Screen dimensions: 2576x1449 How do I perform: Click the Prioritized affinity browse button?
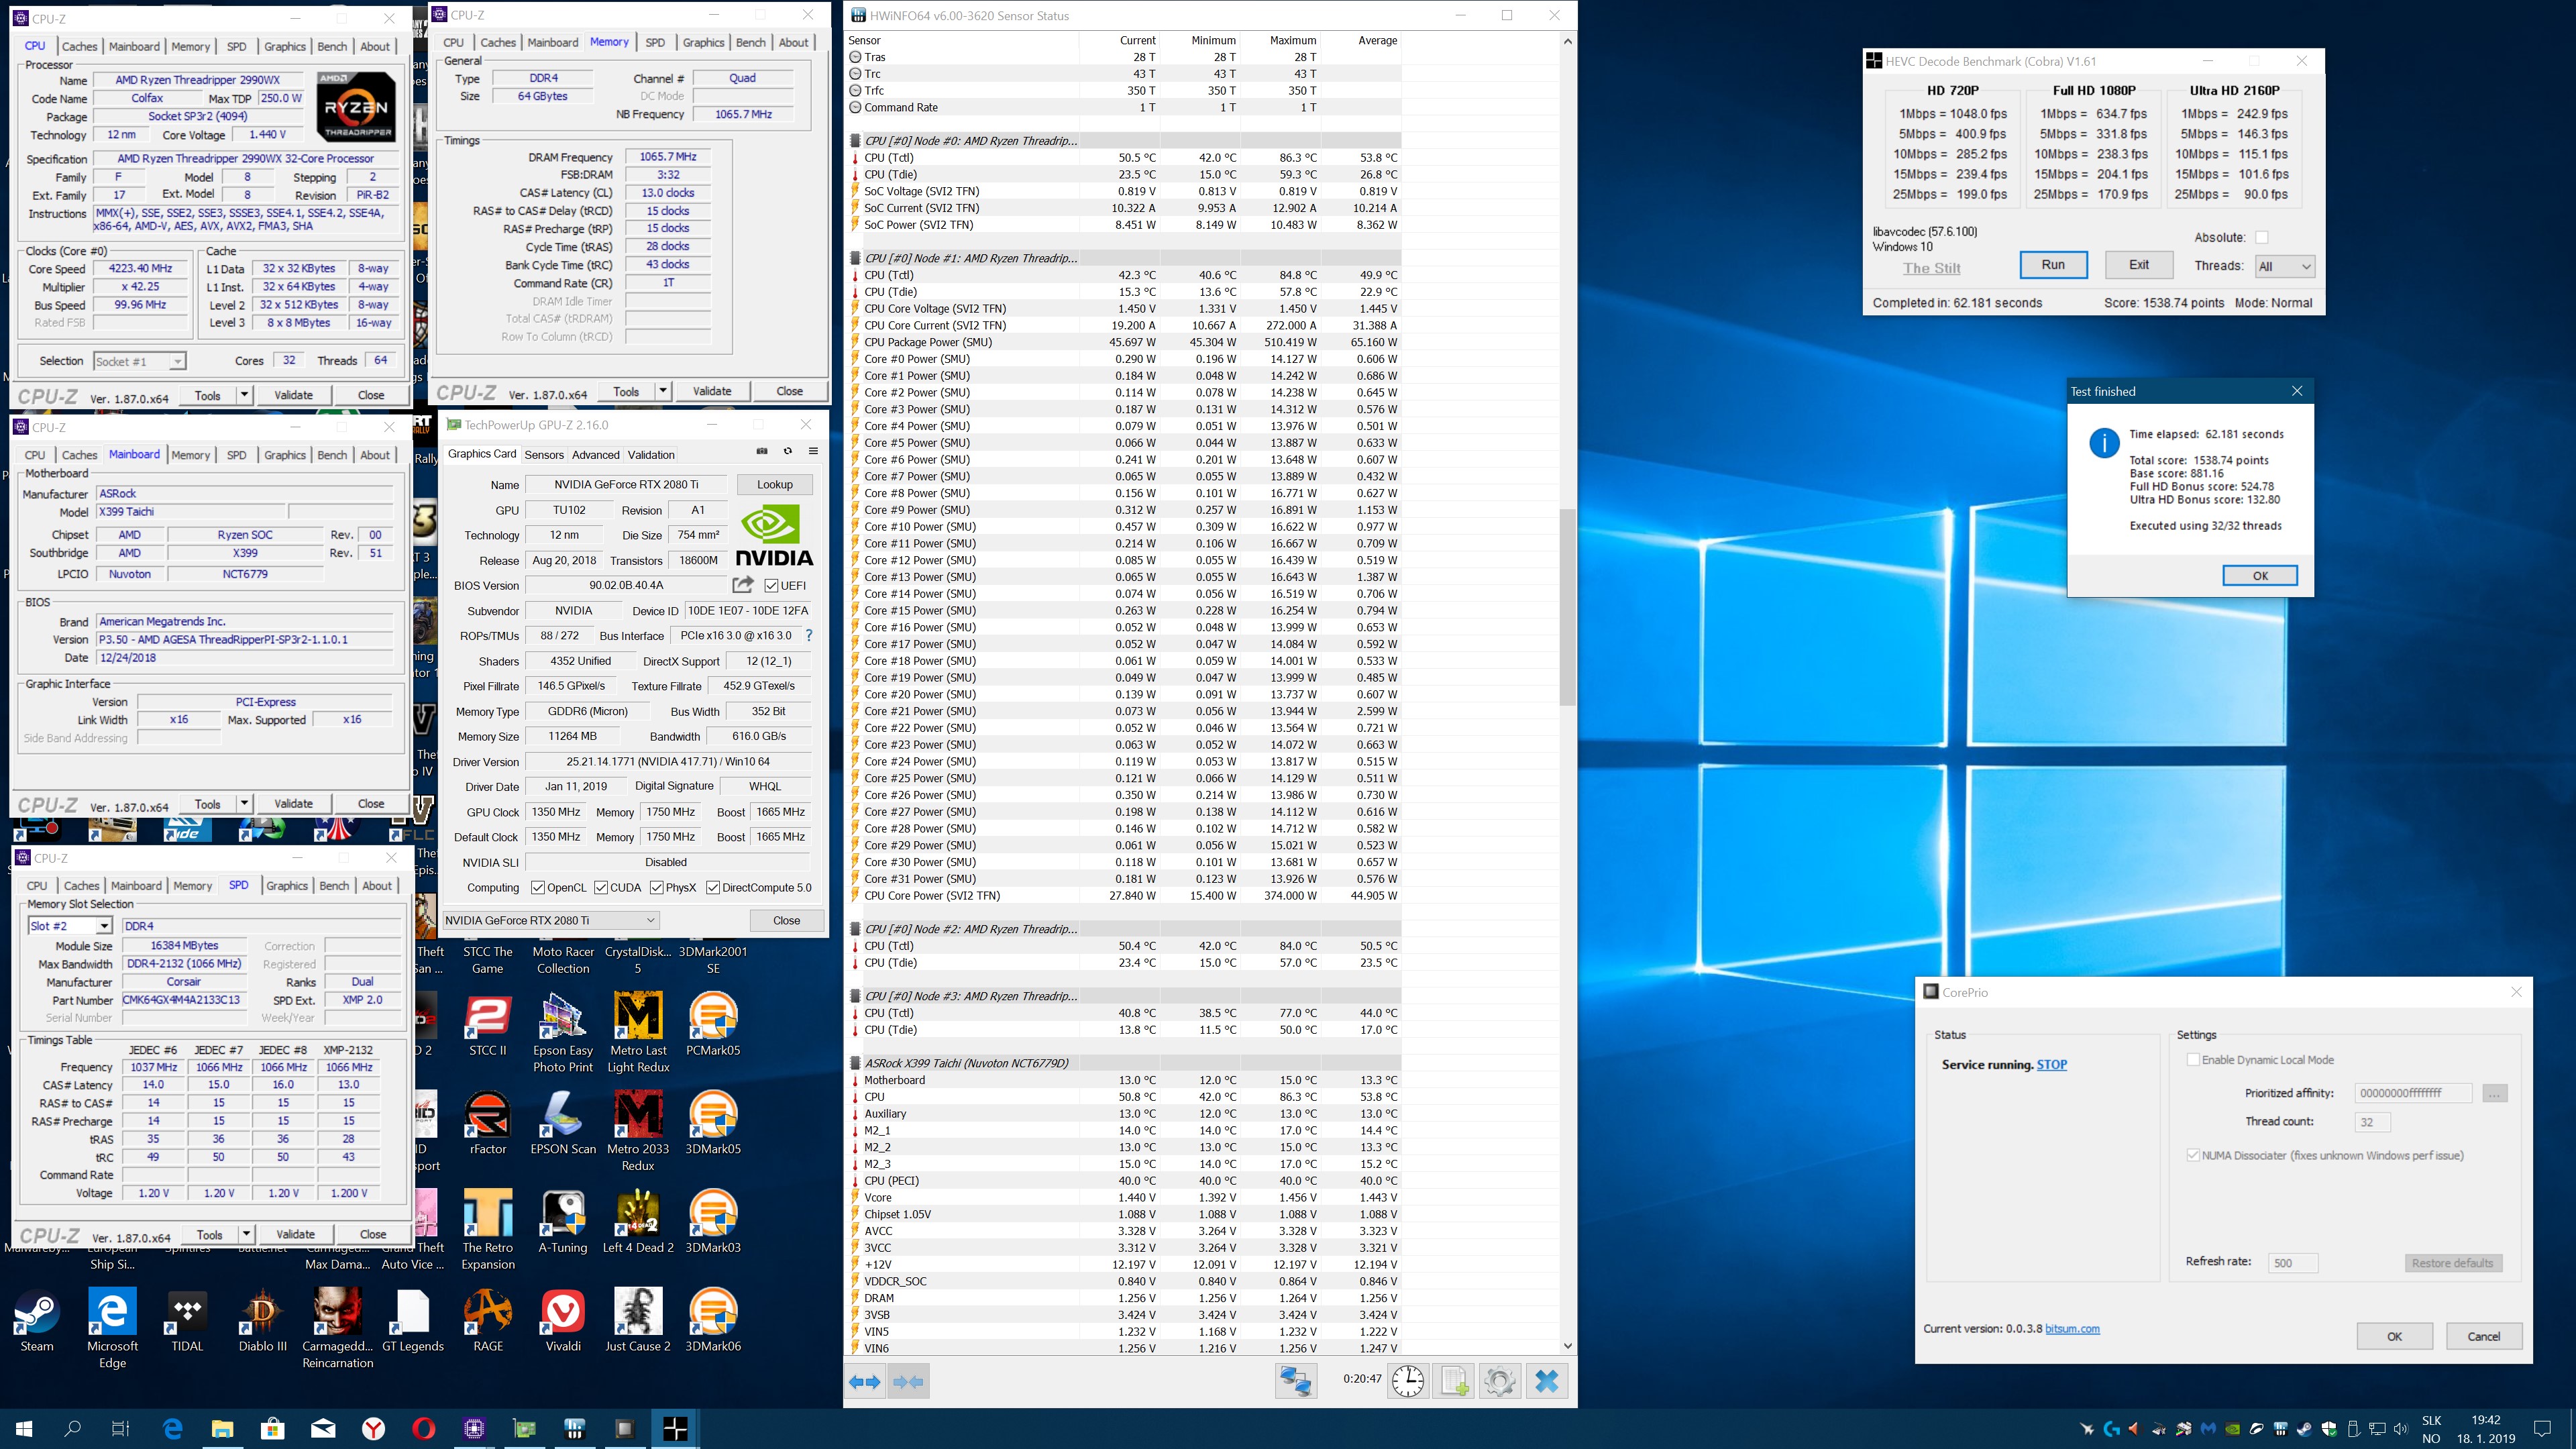[x=2494, y=1093]
